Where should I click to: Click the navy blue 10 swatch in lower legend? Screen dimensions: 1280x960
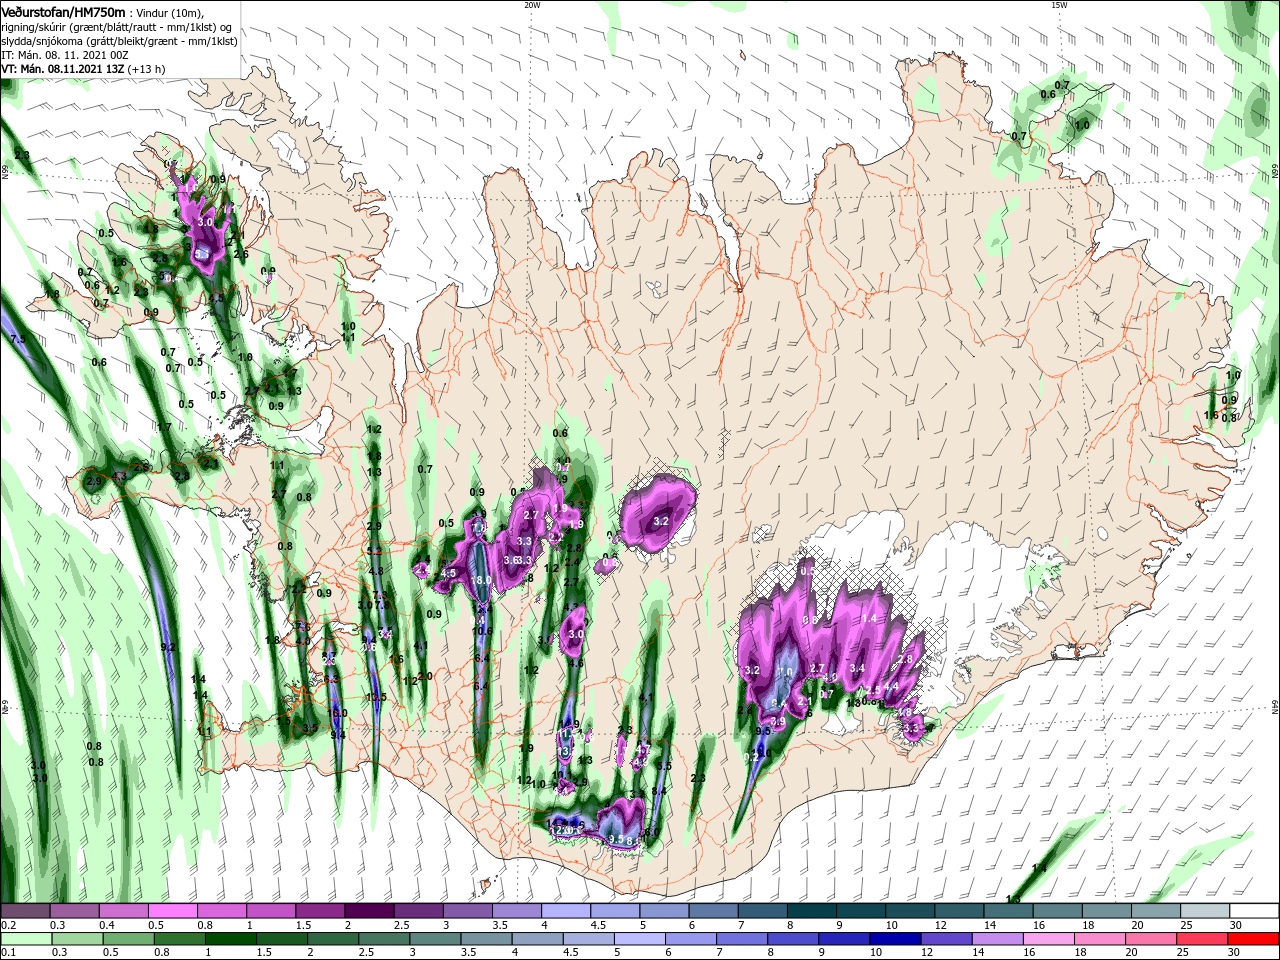tap(896, 938)
